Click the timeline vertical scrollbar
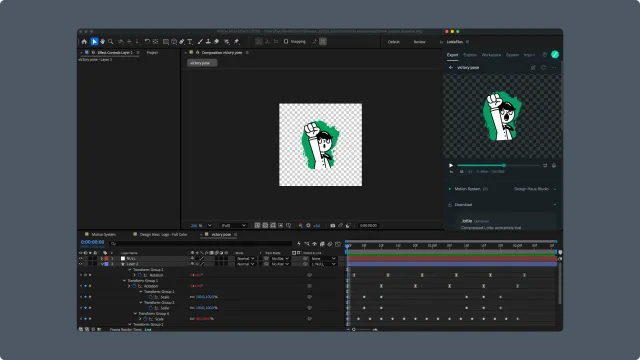The image size is (640, 360). click(560, 284)
